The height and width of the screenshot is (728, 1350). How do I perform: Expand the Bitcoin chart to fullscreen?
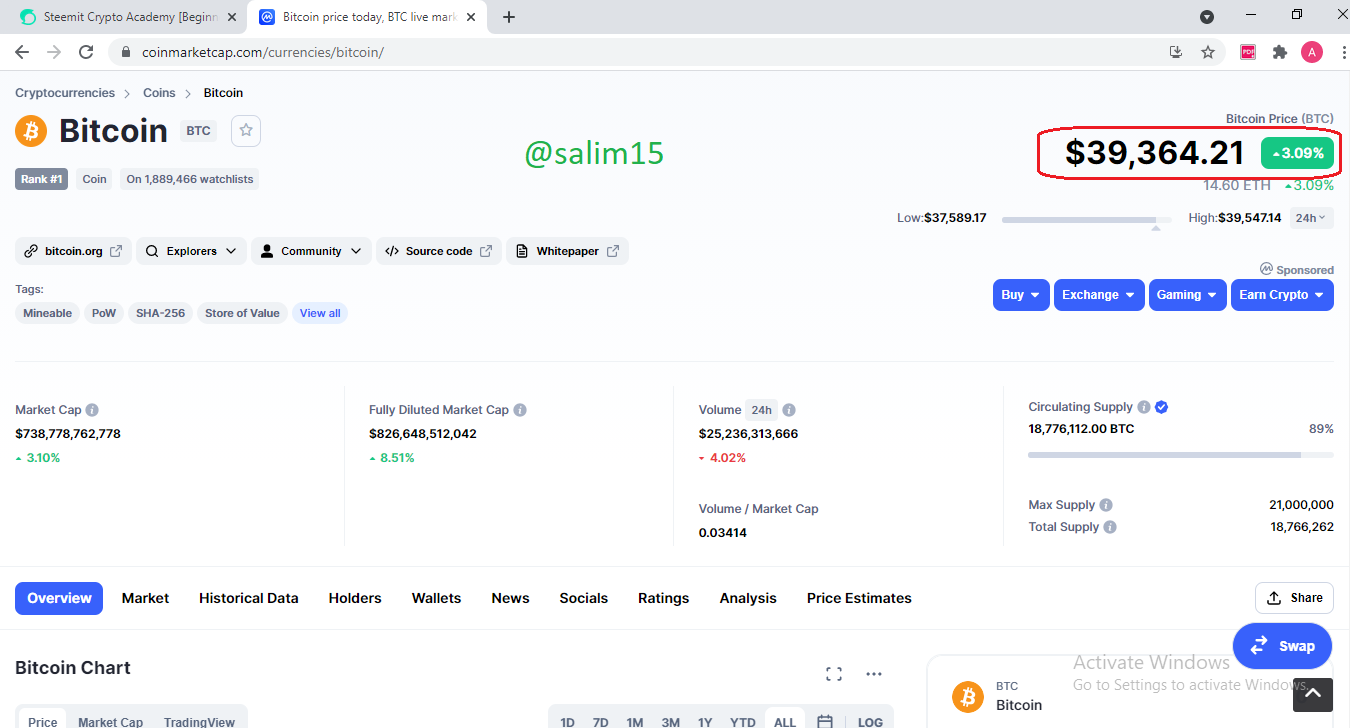834,674
